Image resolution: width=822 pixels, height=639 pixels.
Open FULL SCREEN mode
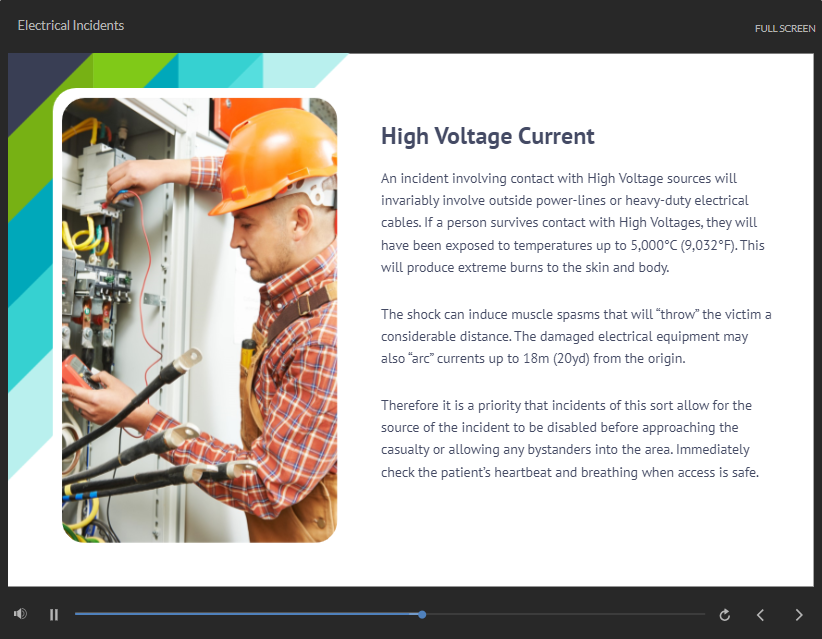(x=786, y=28)
